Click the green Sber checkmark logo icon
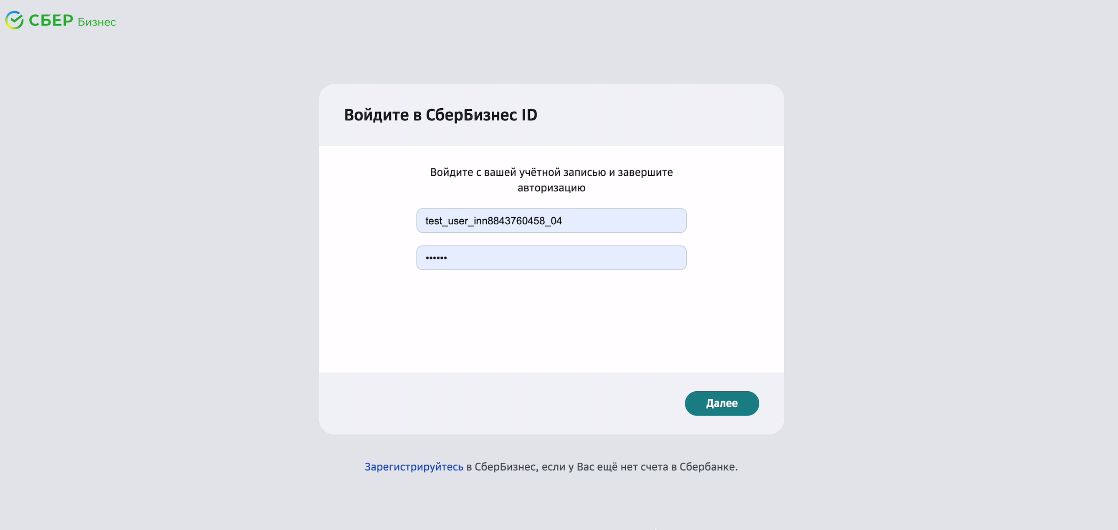 click(14, 21)
